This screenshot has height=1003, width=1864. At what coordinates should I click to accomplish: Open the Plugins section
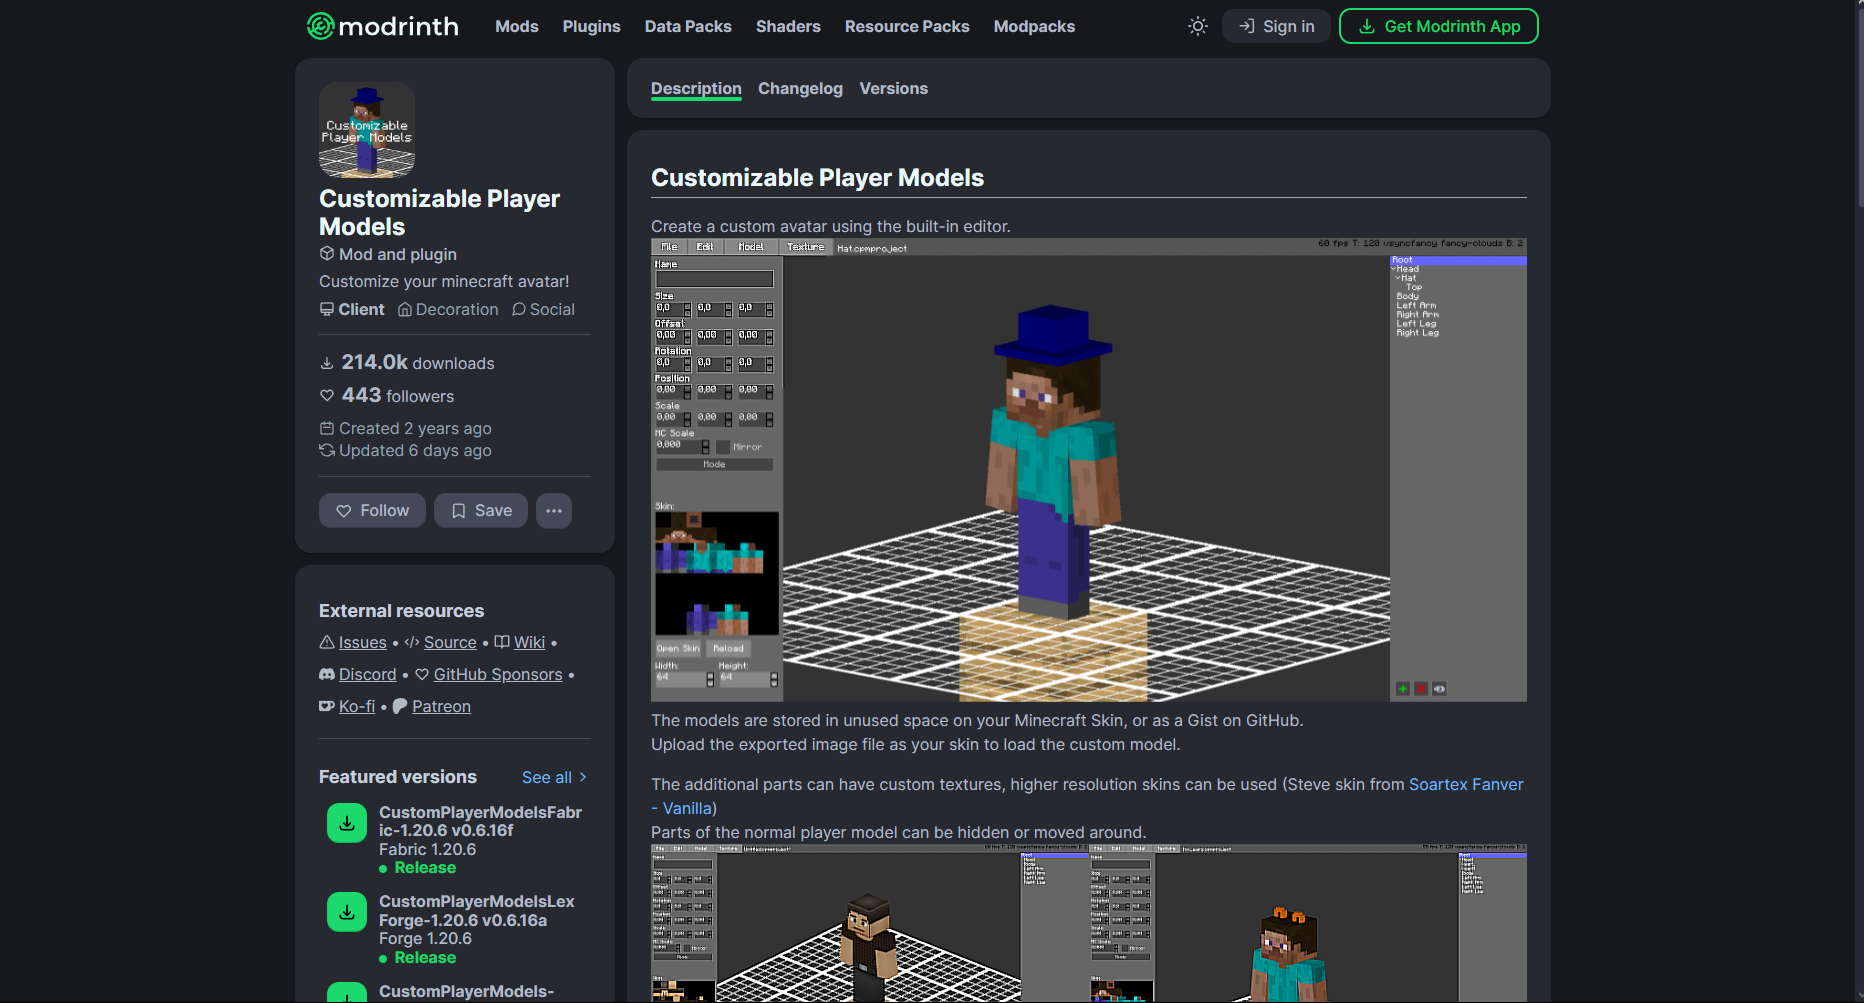click(591, 26)
